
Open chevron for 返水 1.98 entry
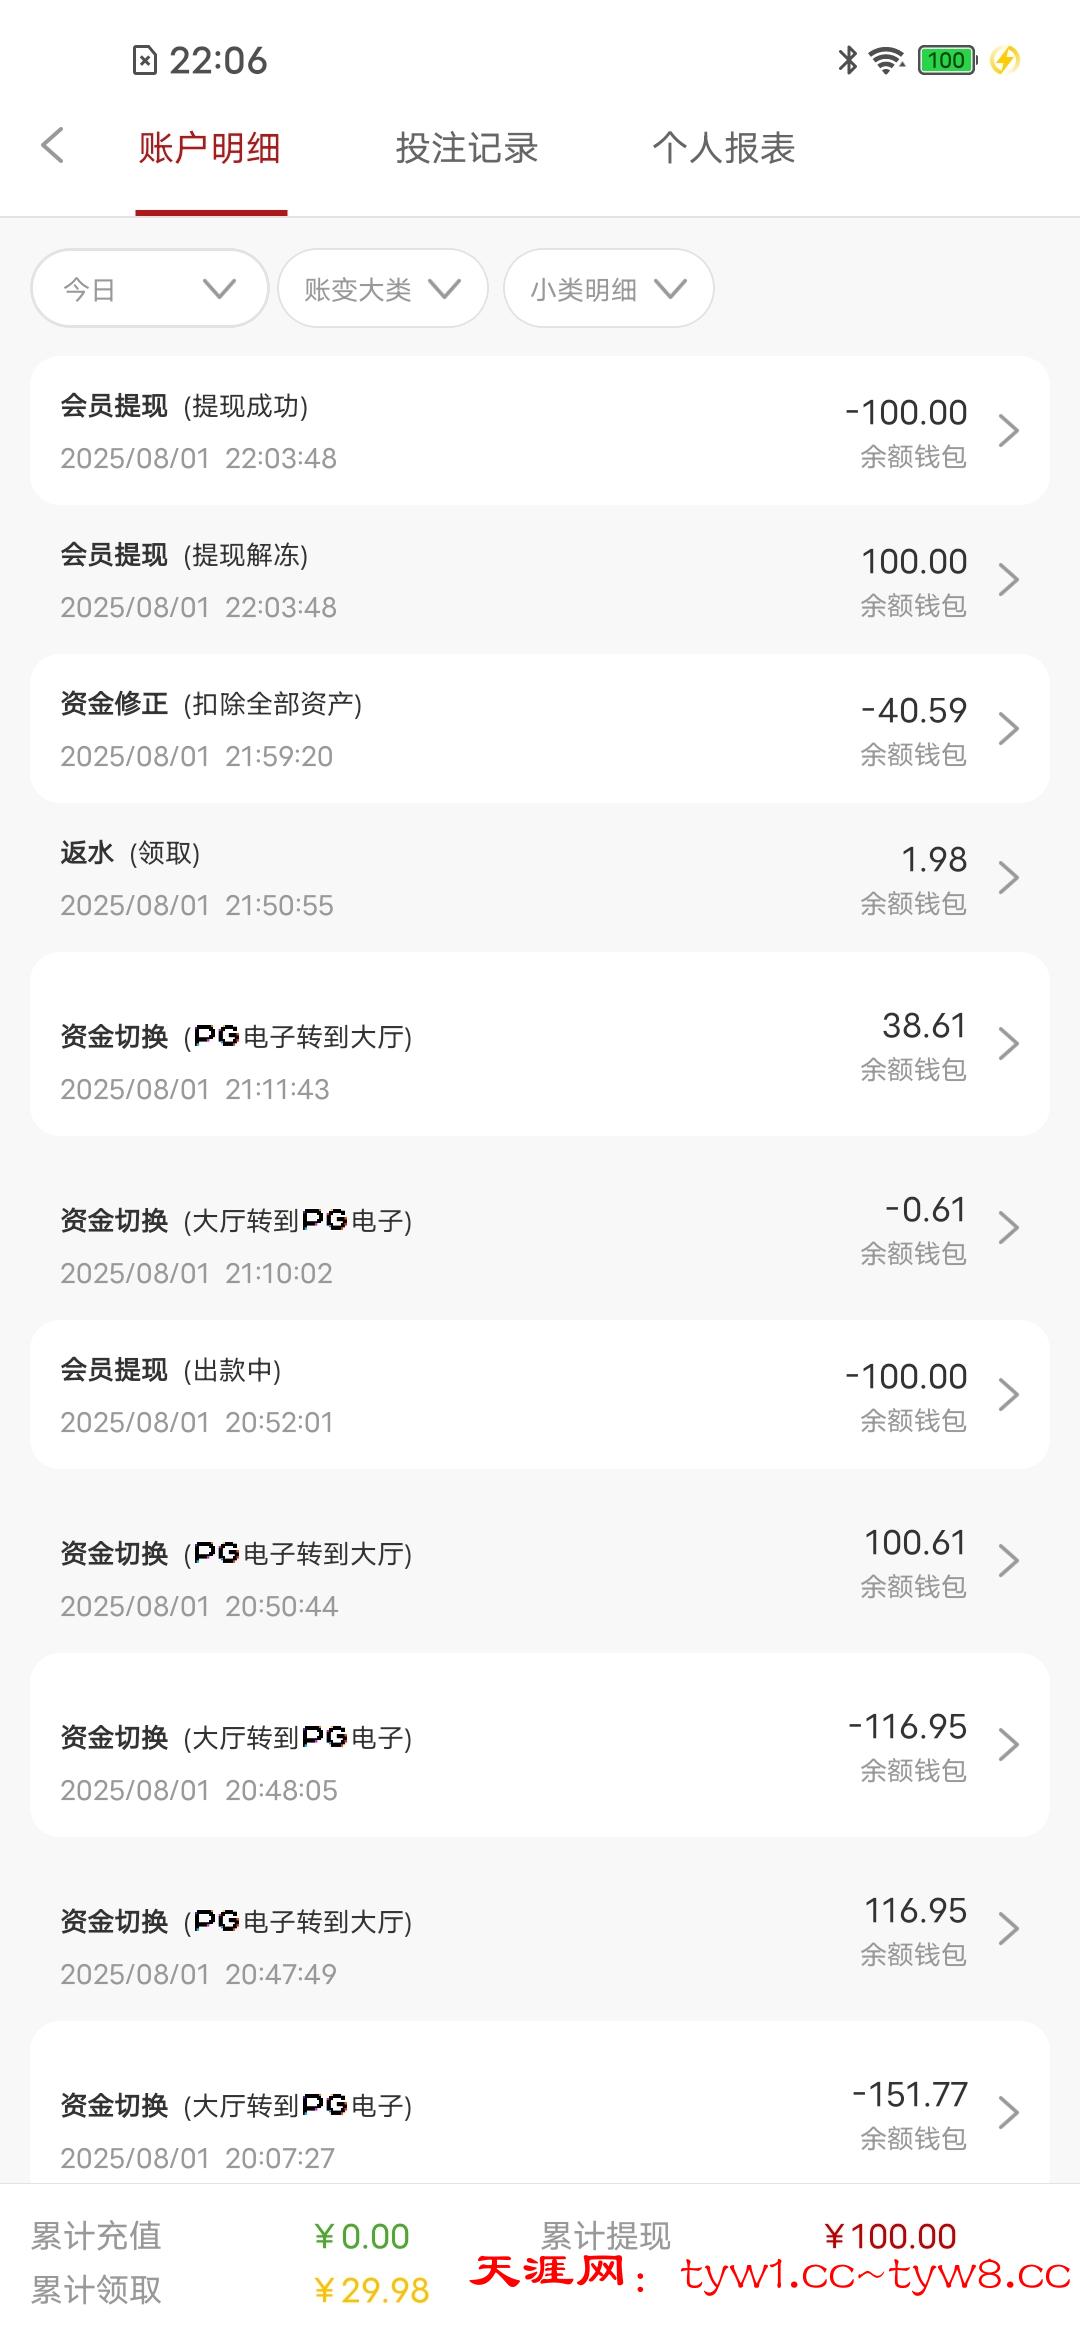pos(1008,878)
